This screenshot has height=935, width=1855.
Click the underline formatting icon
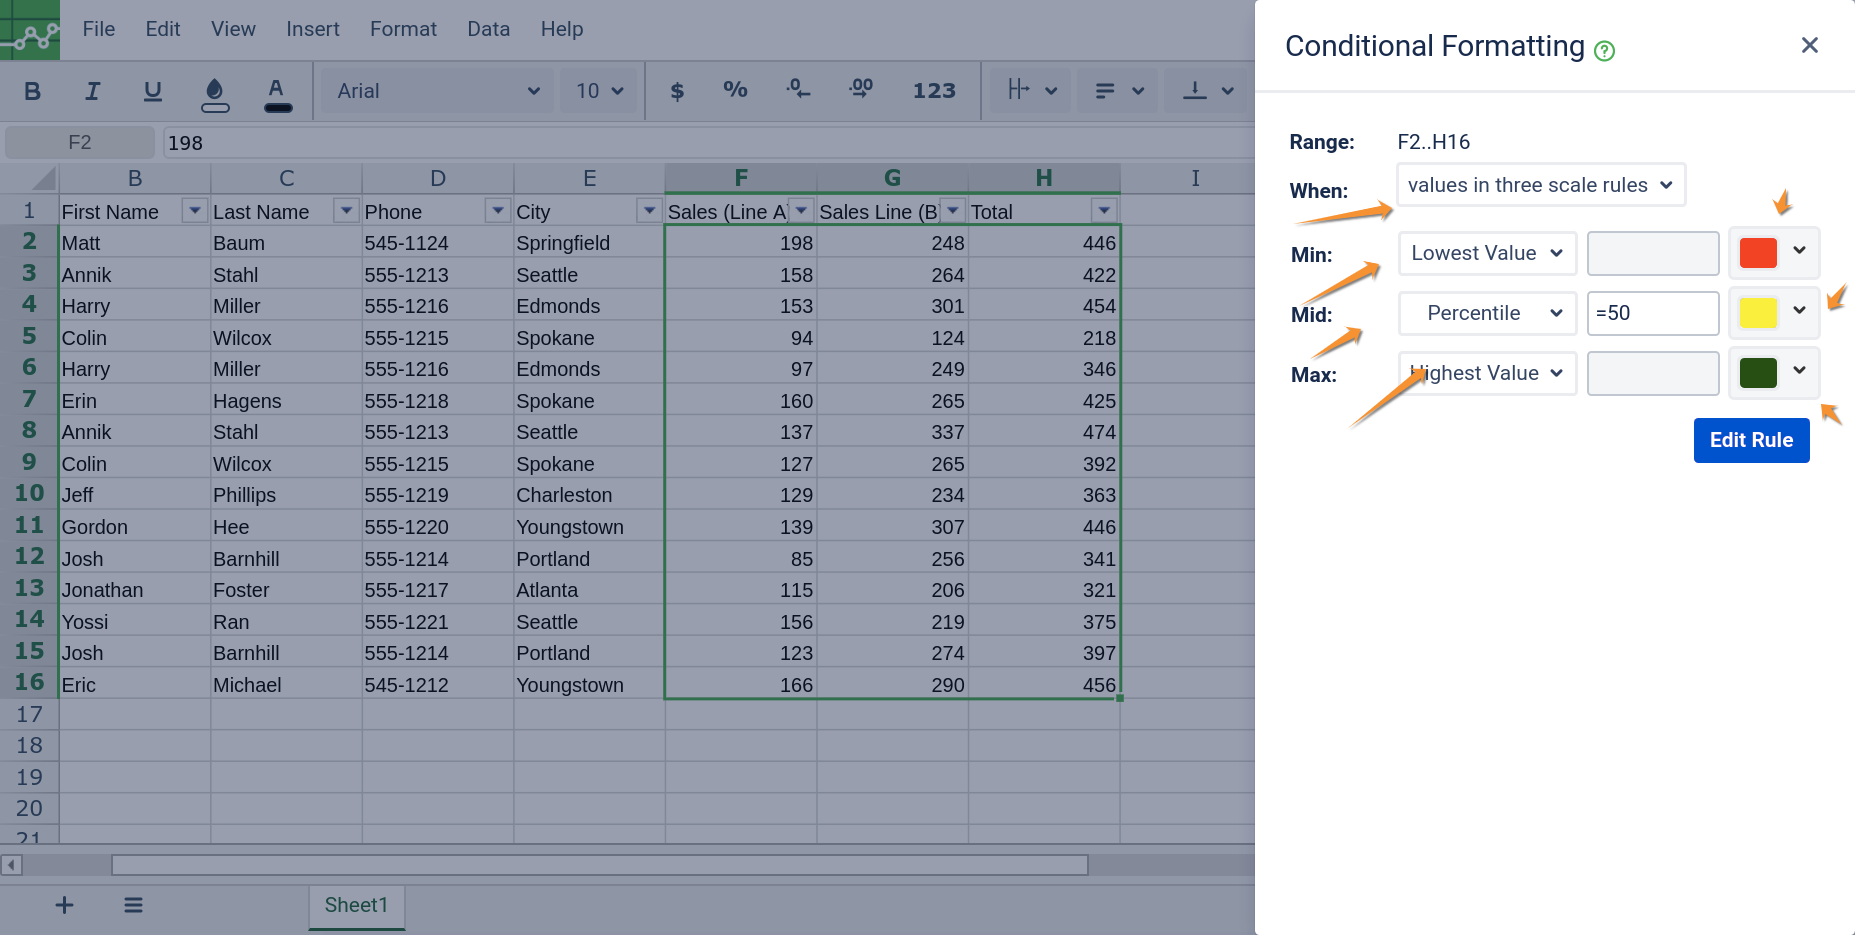coord(152,91)
